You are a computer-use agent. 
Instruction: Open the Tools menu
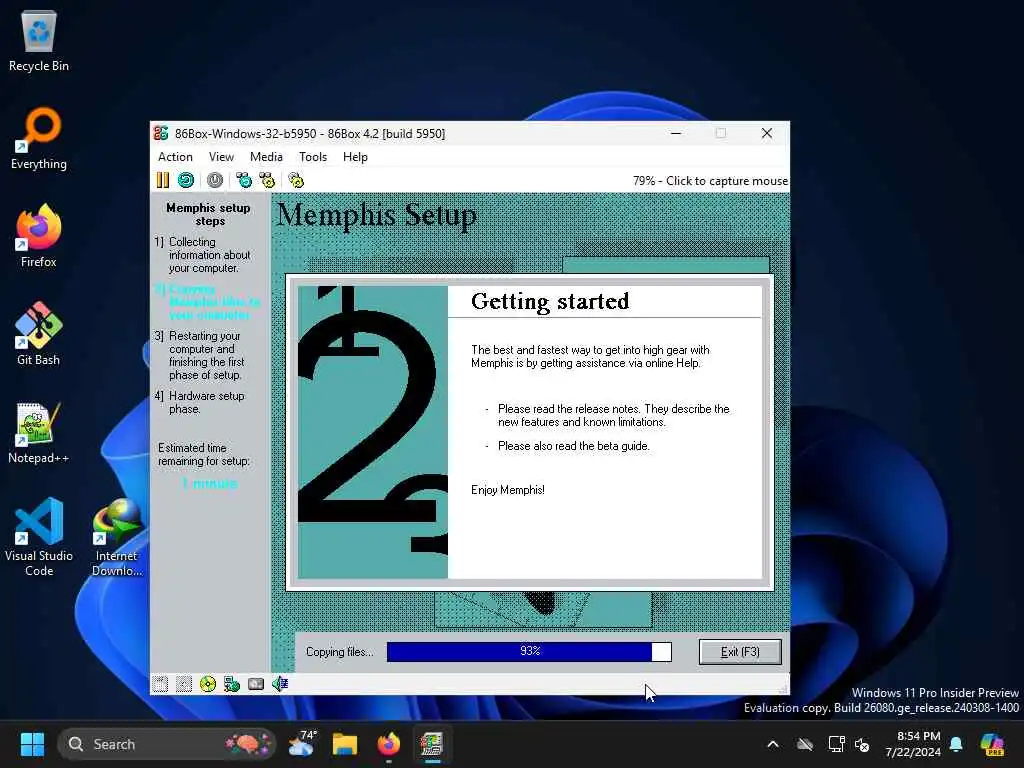(x=313, y=157)
